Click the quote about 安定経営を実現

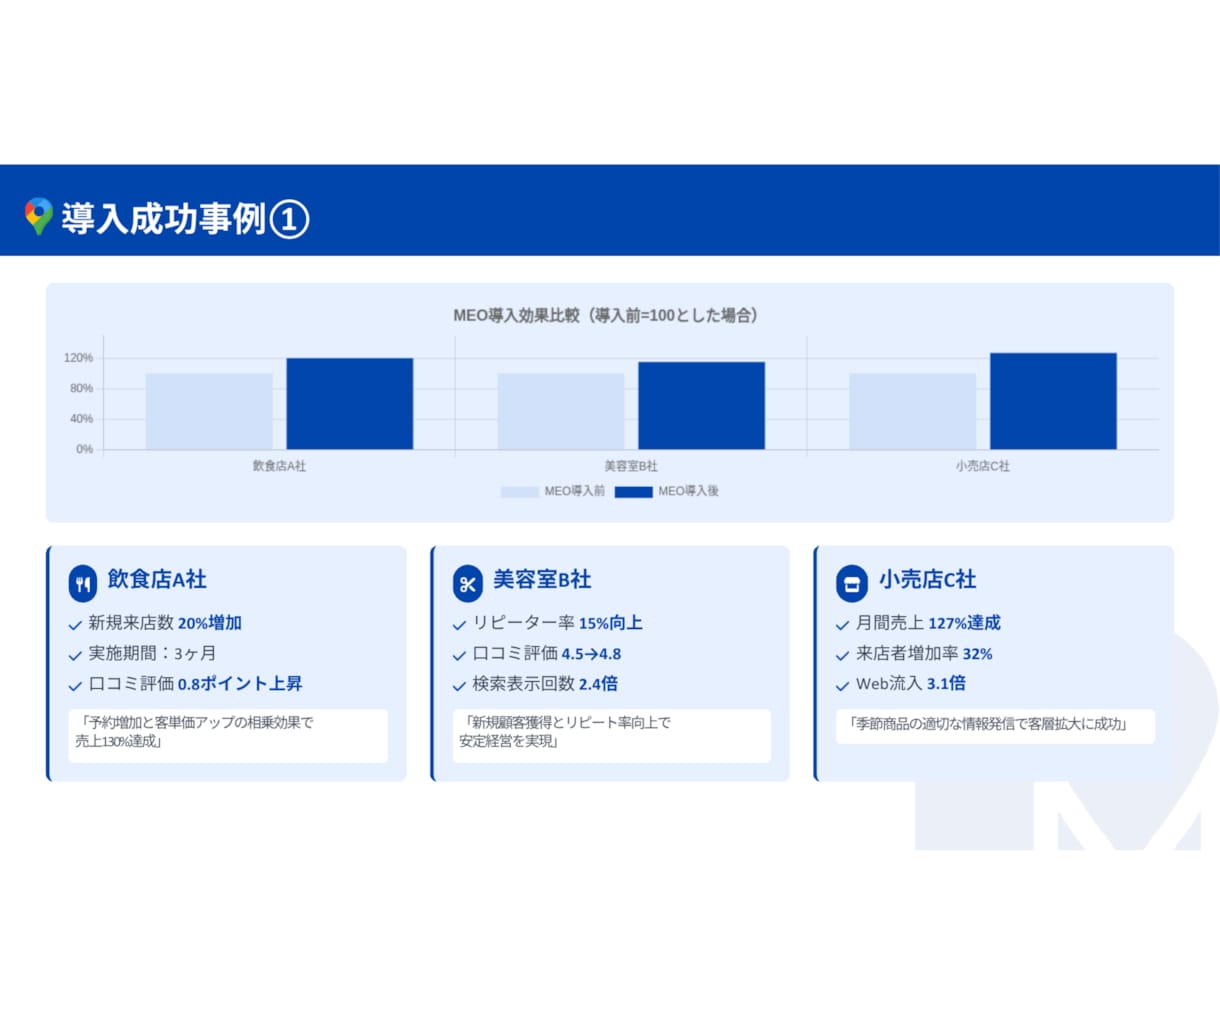pos(612,736)
